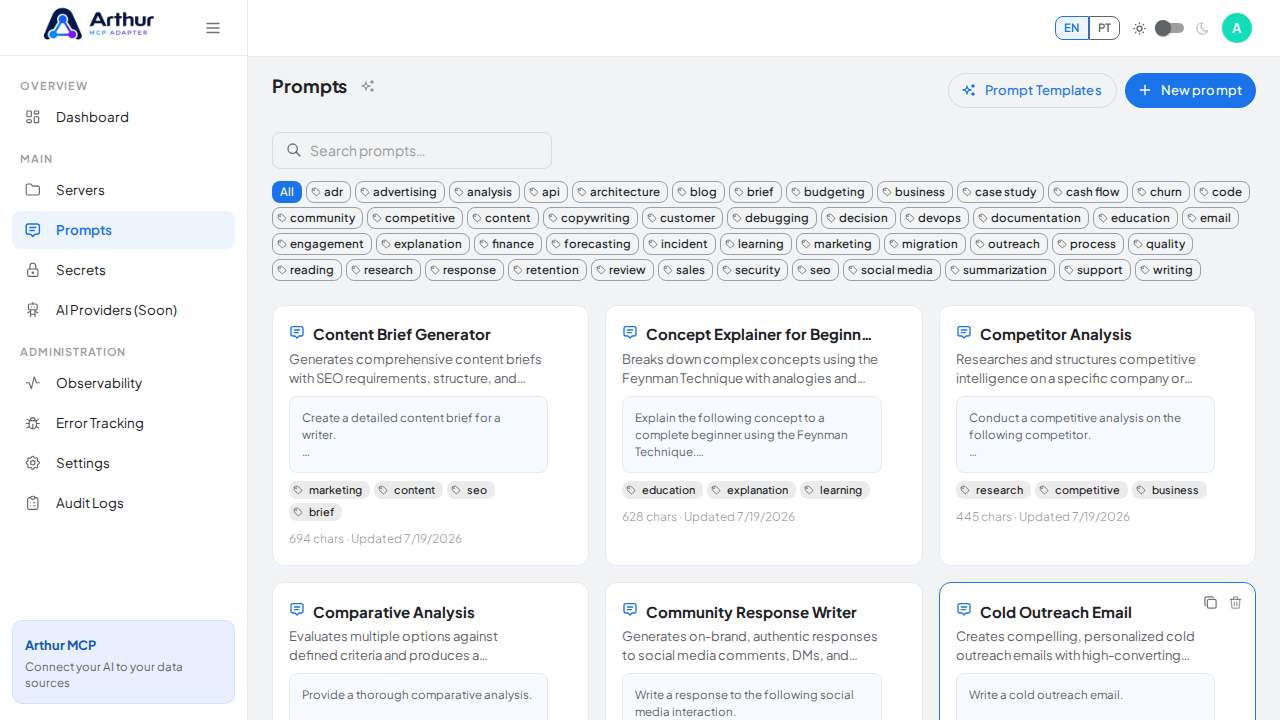Collapse the sidebar with the hamburger icon
Image resolution: width=1280 pixels, height=720 pixels.
213,28
